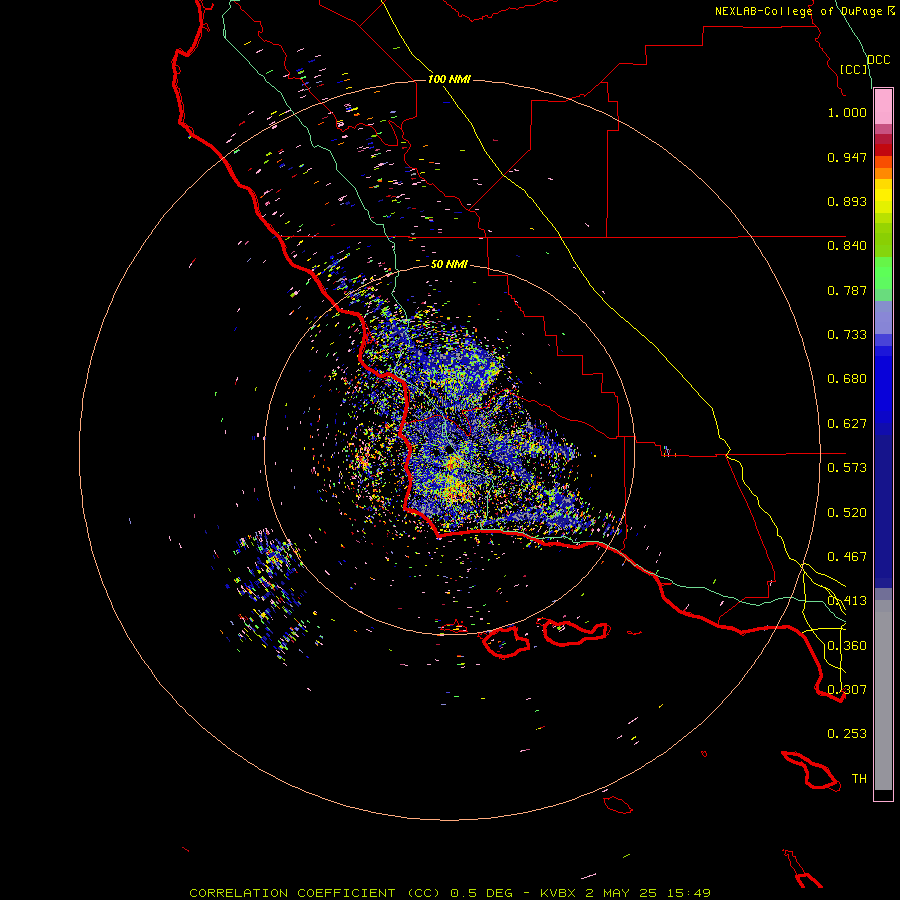Click the 0.840 scale value
900x900 pixels.
pos(847,246)
